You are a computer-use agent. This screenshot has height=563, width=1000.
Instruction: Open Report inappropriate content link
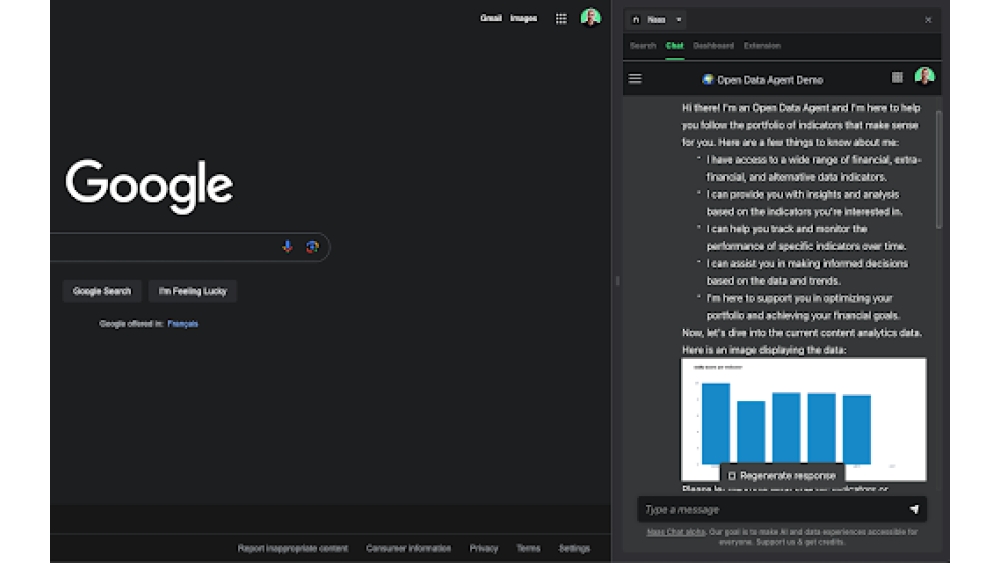(293, 548)
